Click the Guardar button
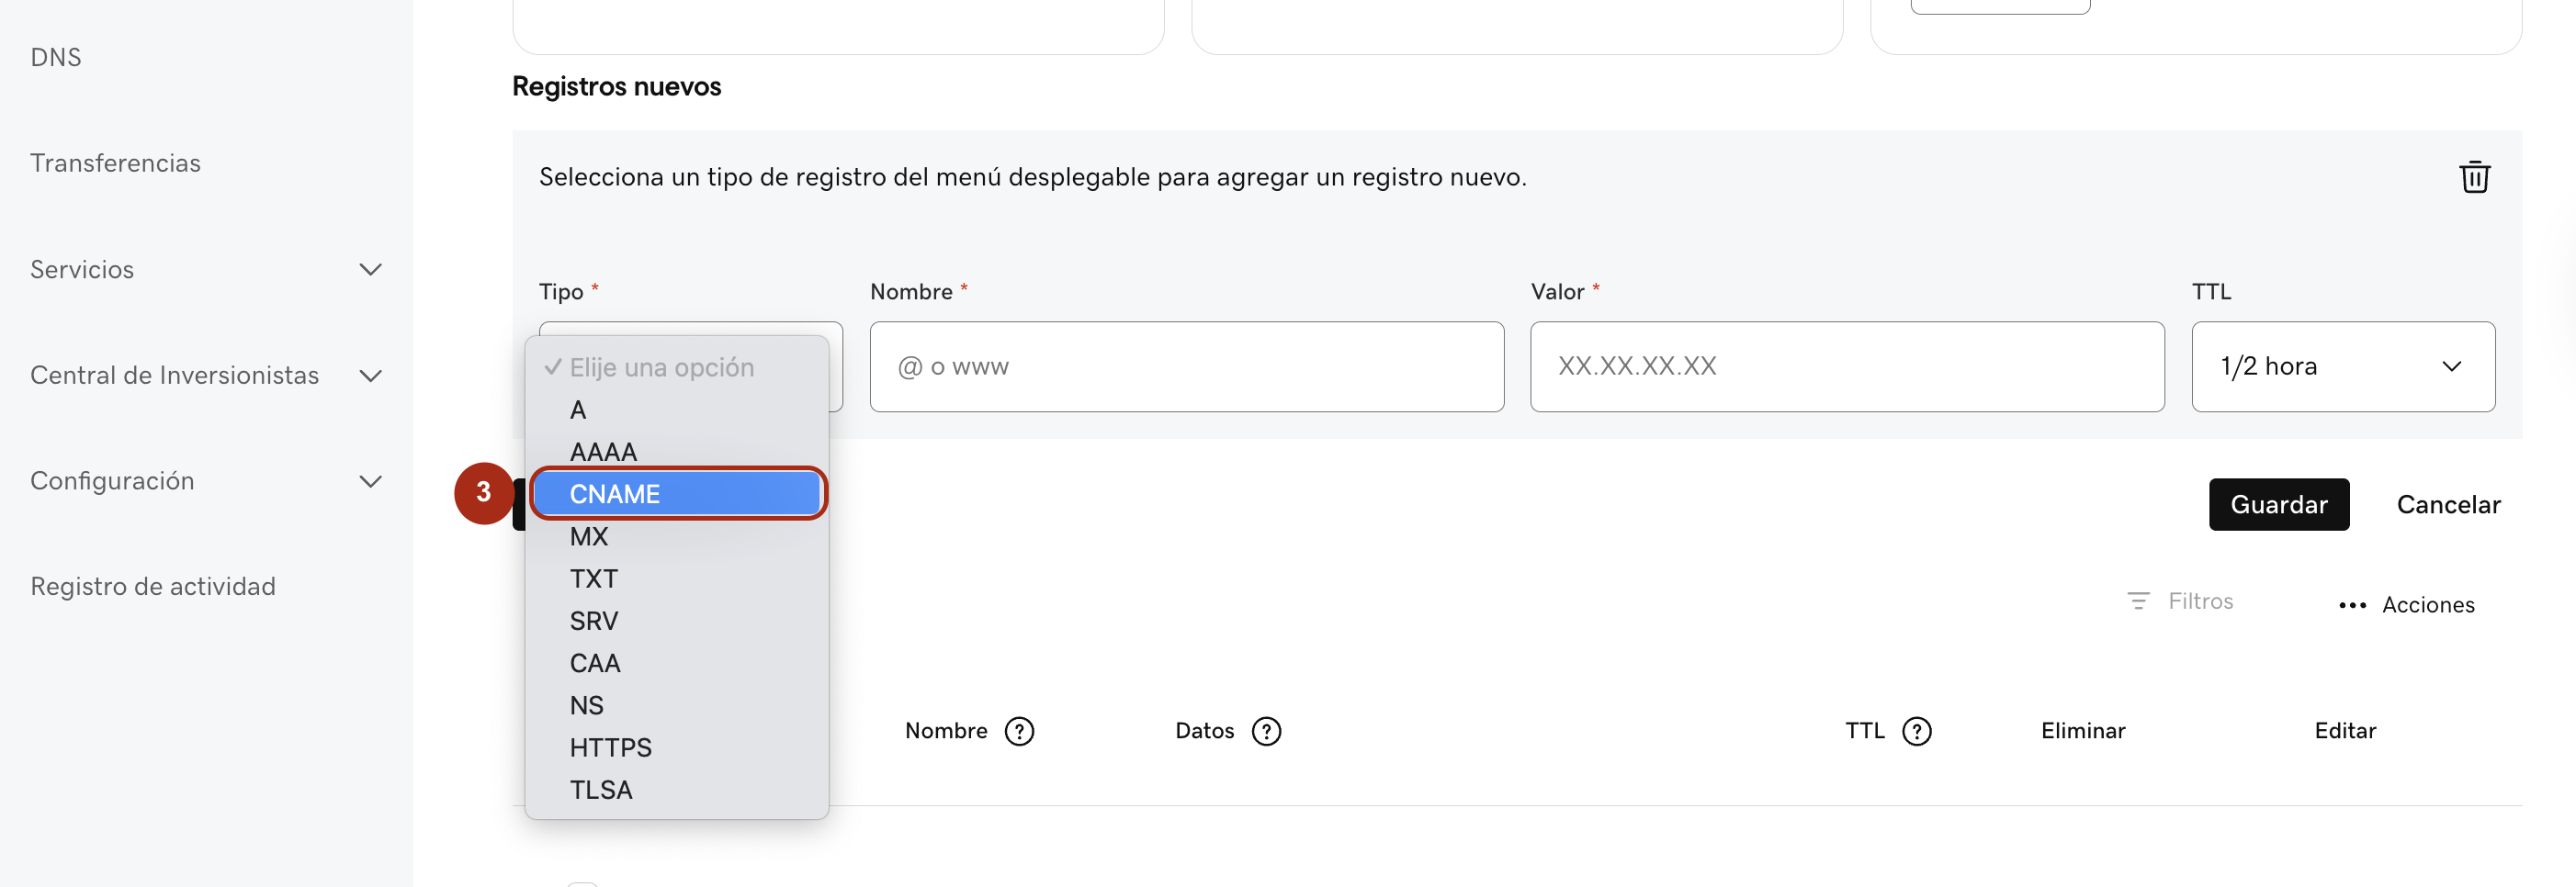This screenshot has height=887, width=2576. click(x=2278, y=505)
